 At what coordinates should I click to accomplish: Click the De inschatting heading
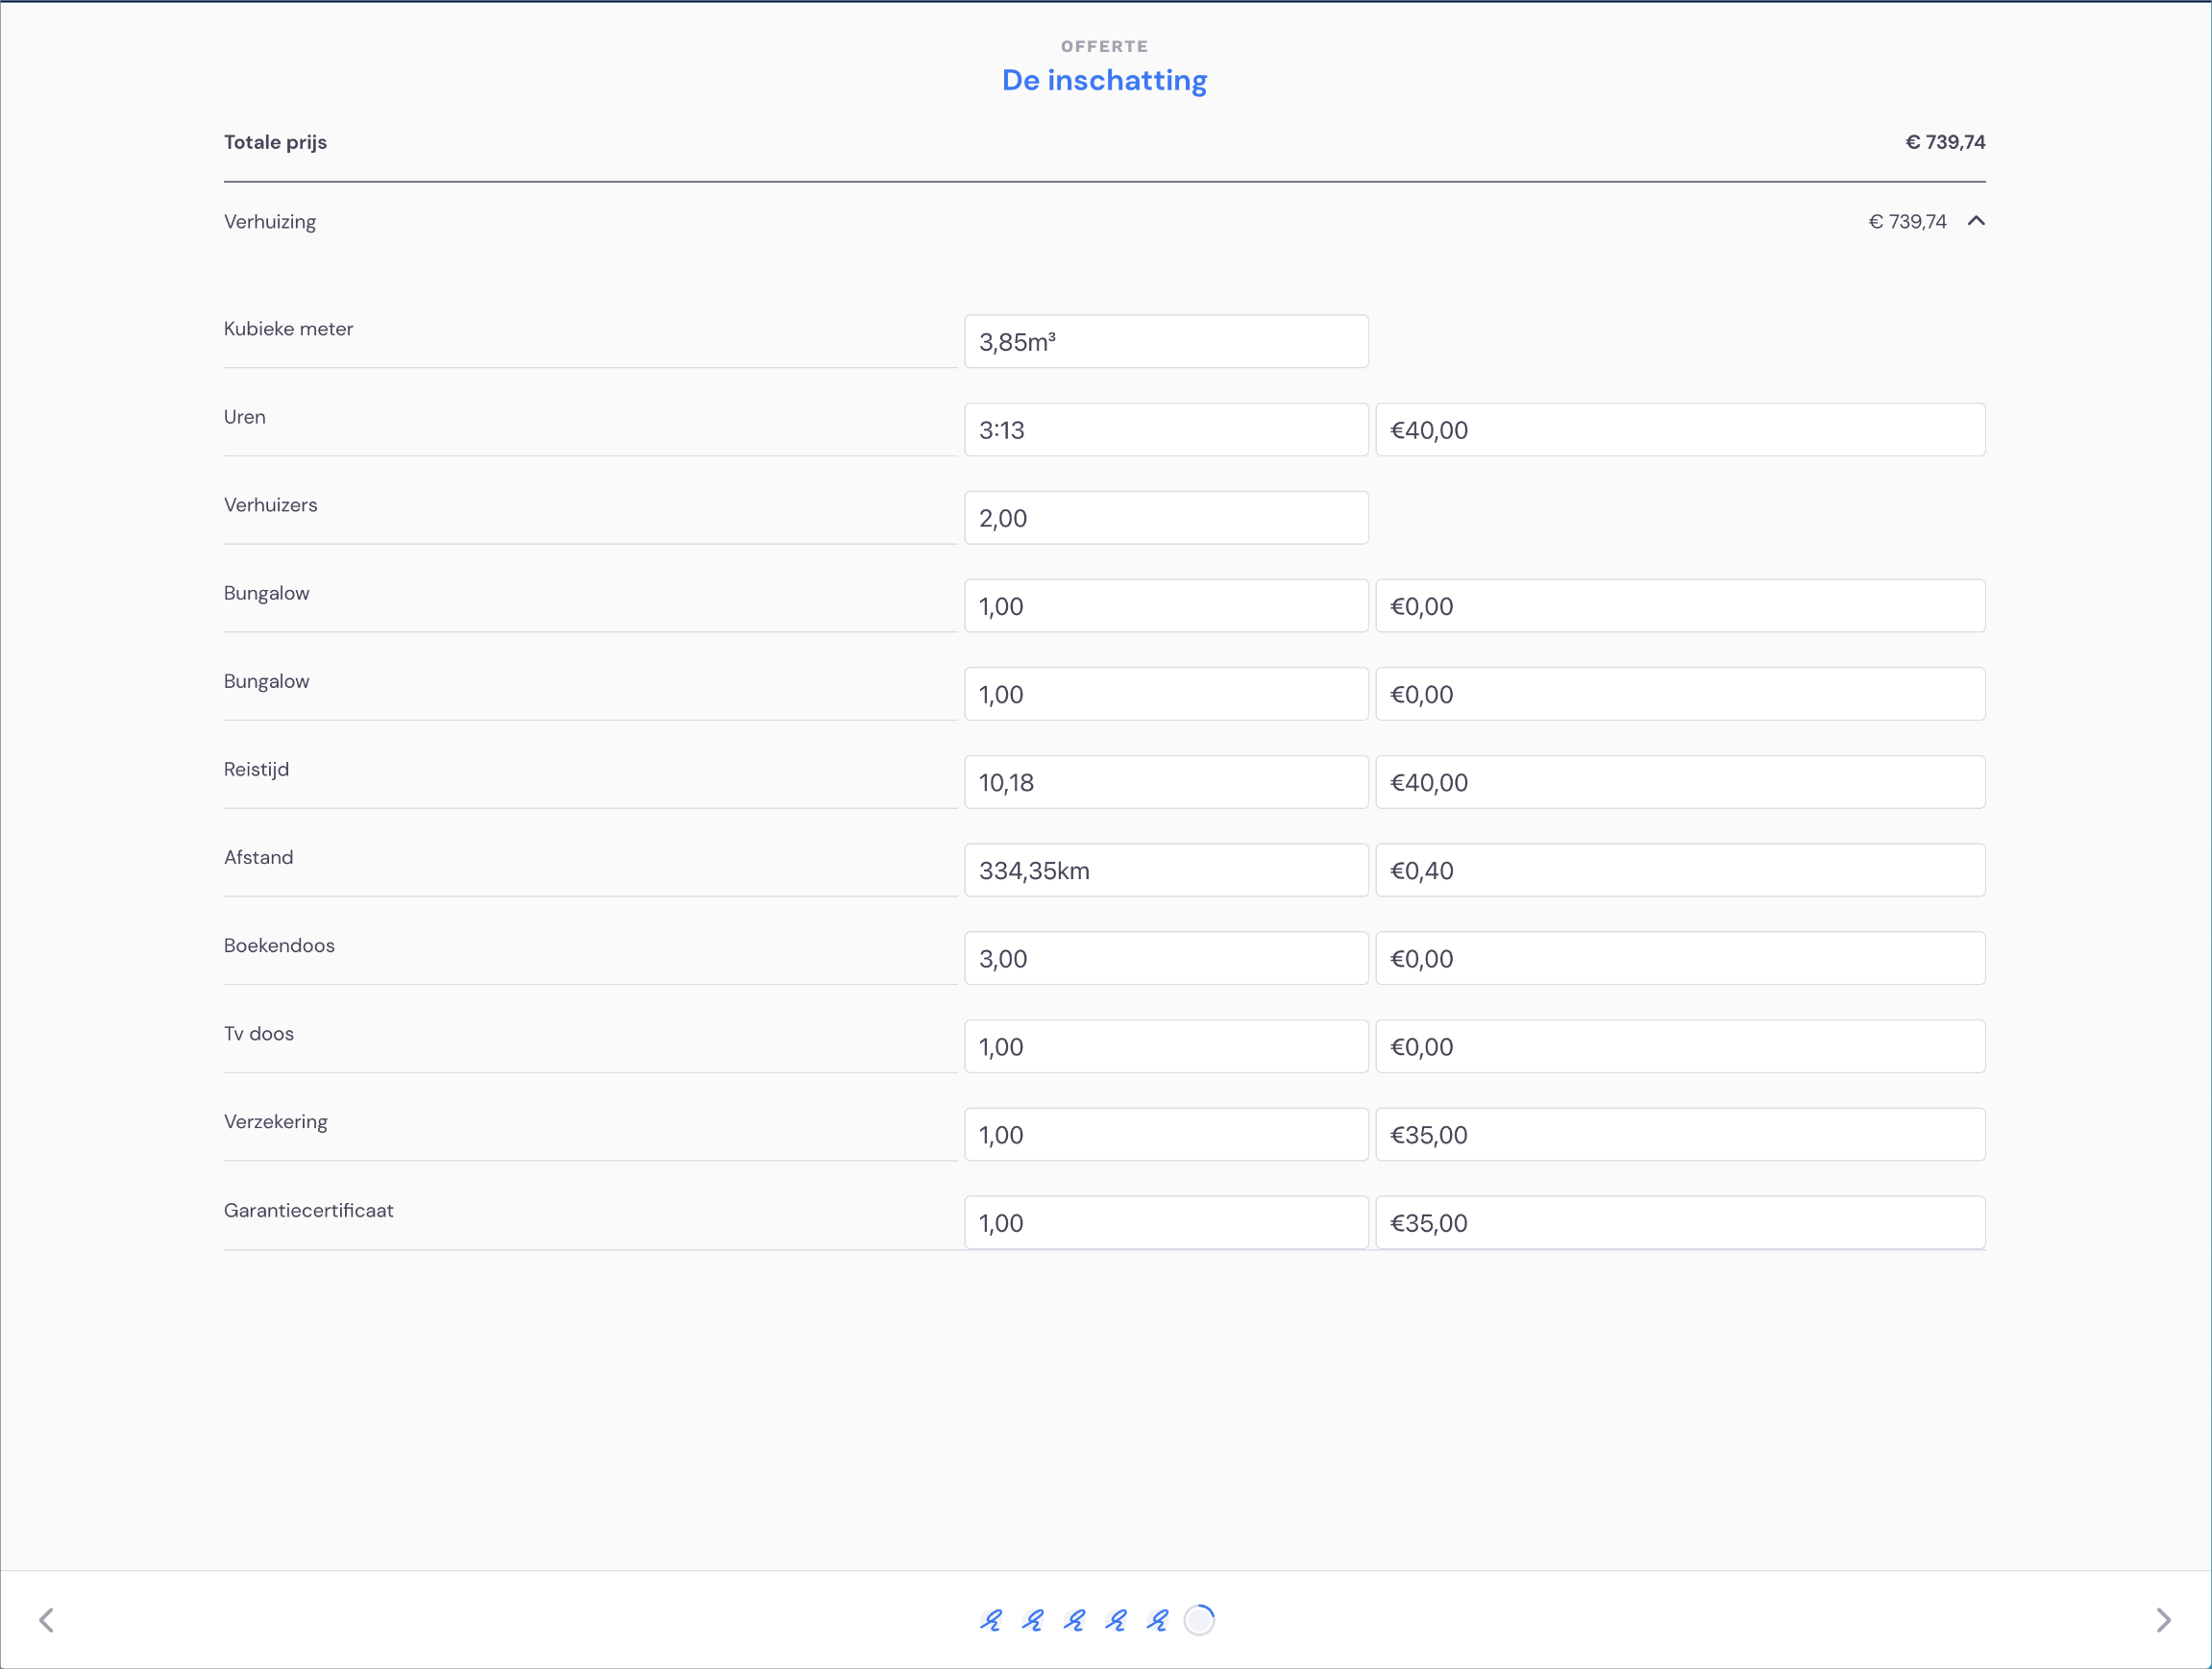click(1105, 80)
